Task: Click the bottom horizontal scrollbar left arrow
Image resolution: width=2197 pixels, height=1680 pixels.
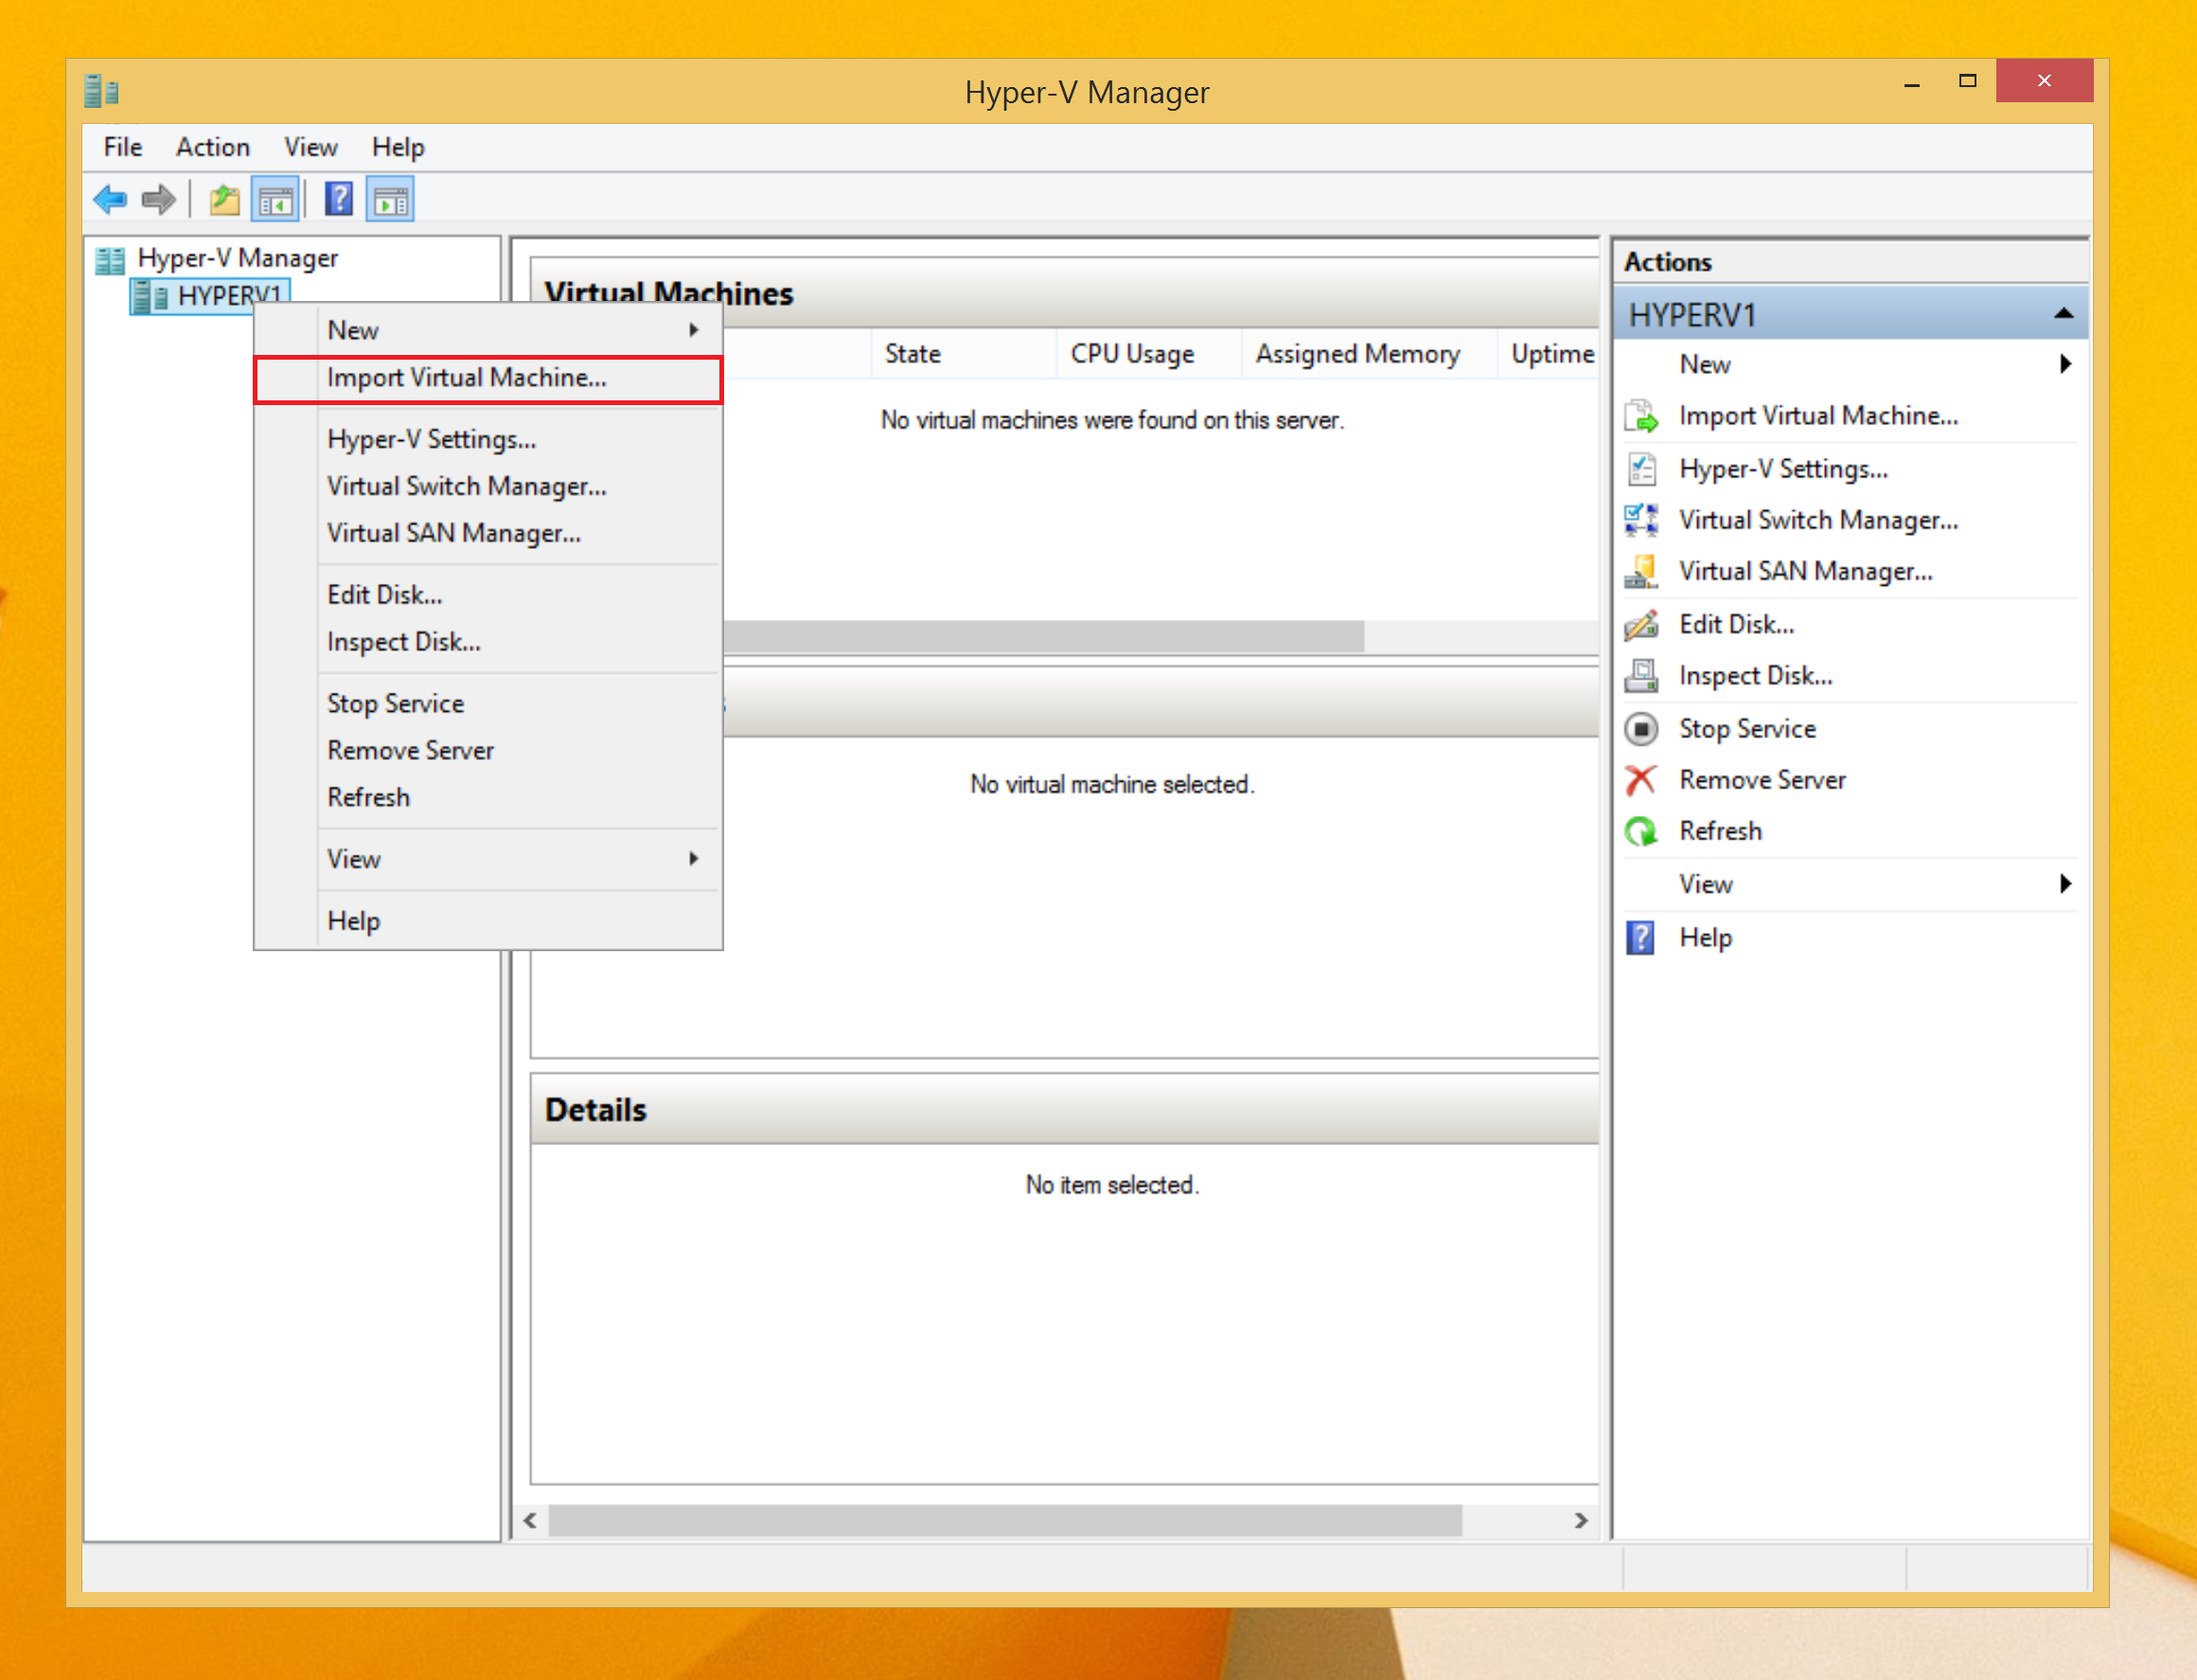Action: tap(531, 1521)
